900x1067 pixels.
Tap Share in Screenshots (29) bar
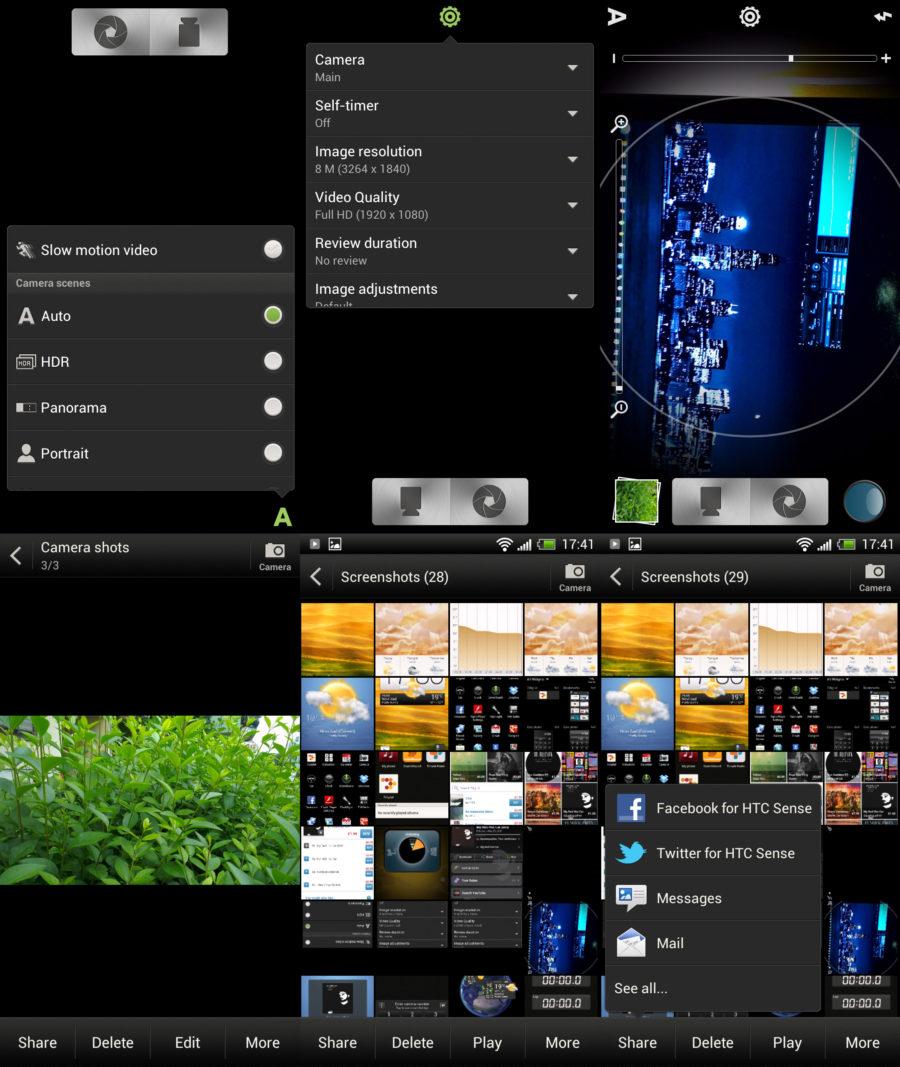tap(637, 1043)
